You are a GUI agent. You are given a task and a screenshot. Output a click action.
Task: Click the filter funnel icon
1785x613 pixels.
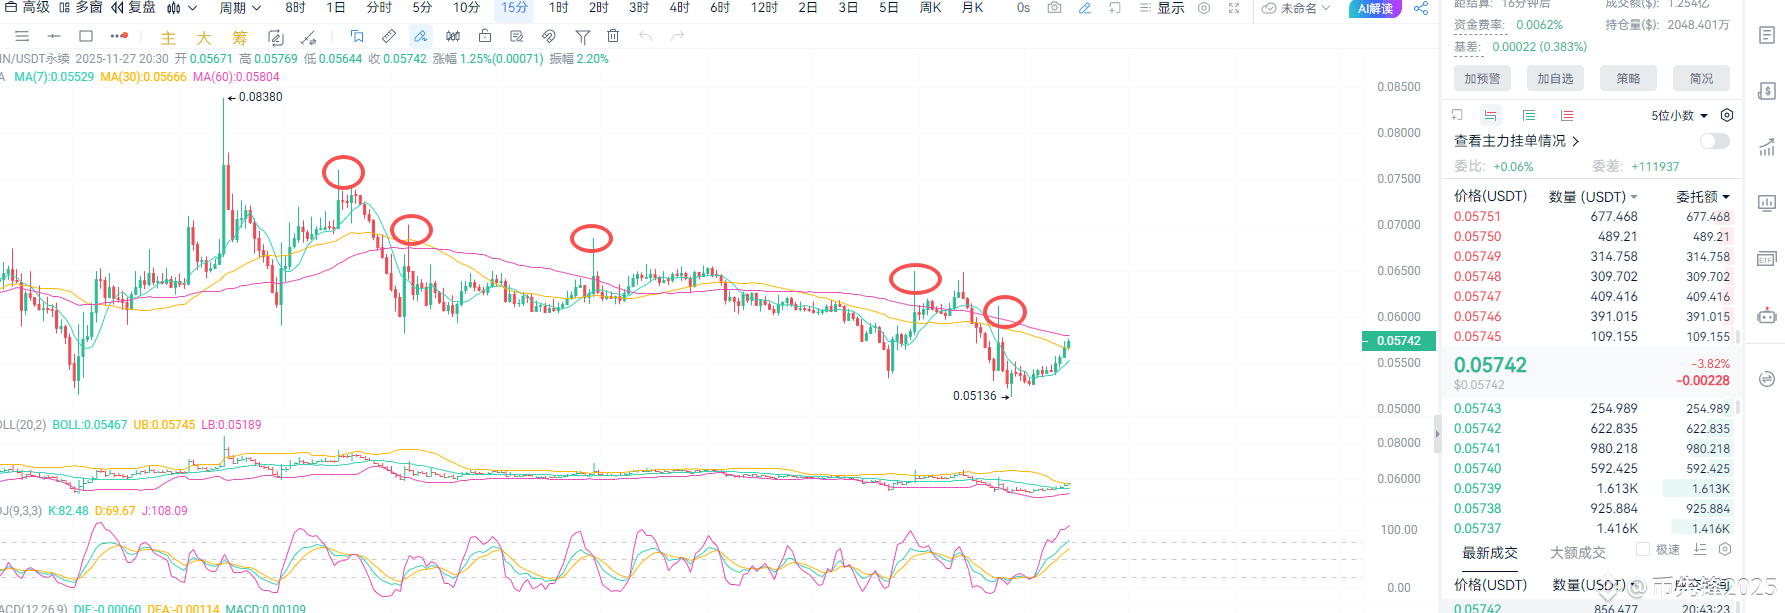[582, 36]
